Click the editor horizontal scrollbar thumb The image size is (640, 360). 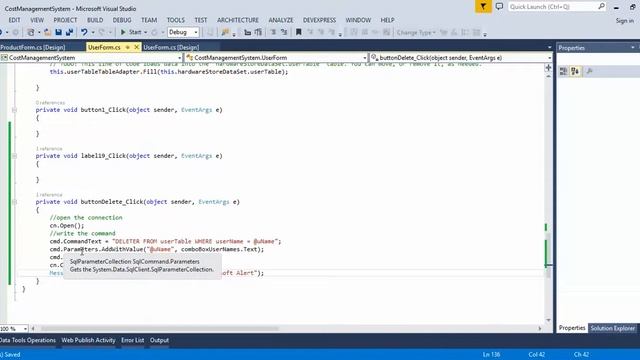(160, 329)
